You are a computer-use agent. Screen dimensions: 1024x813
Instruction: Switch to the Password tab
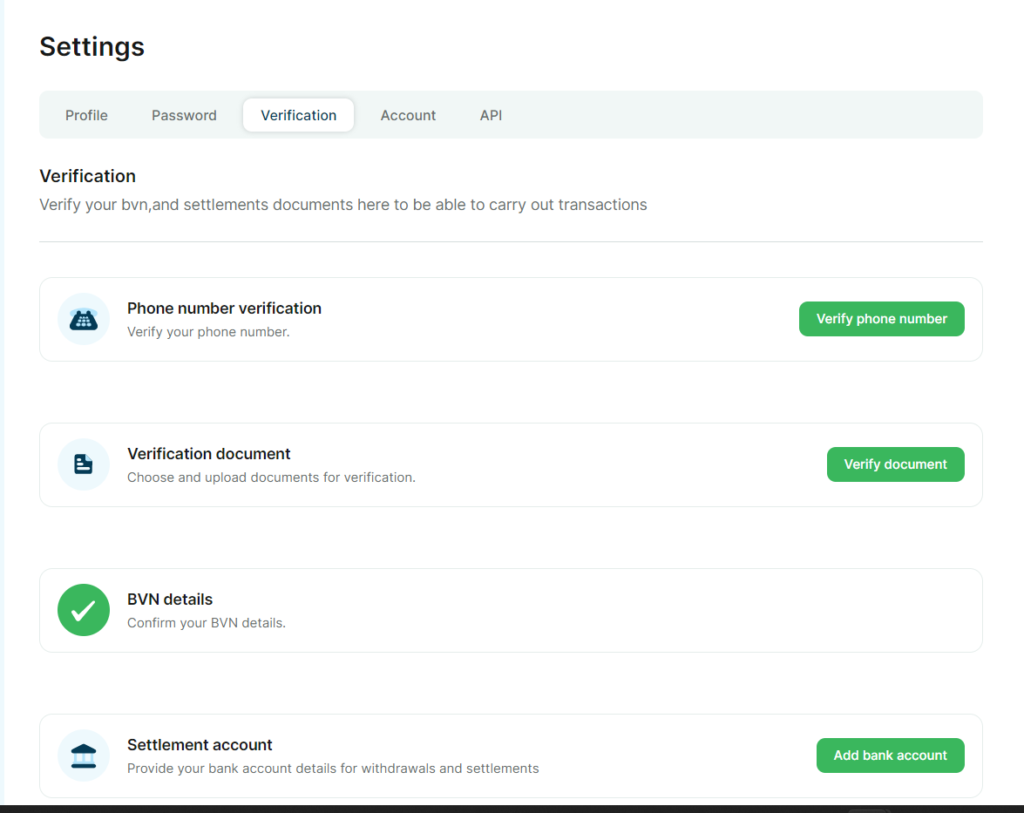point(184,115)
